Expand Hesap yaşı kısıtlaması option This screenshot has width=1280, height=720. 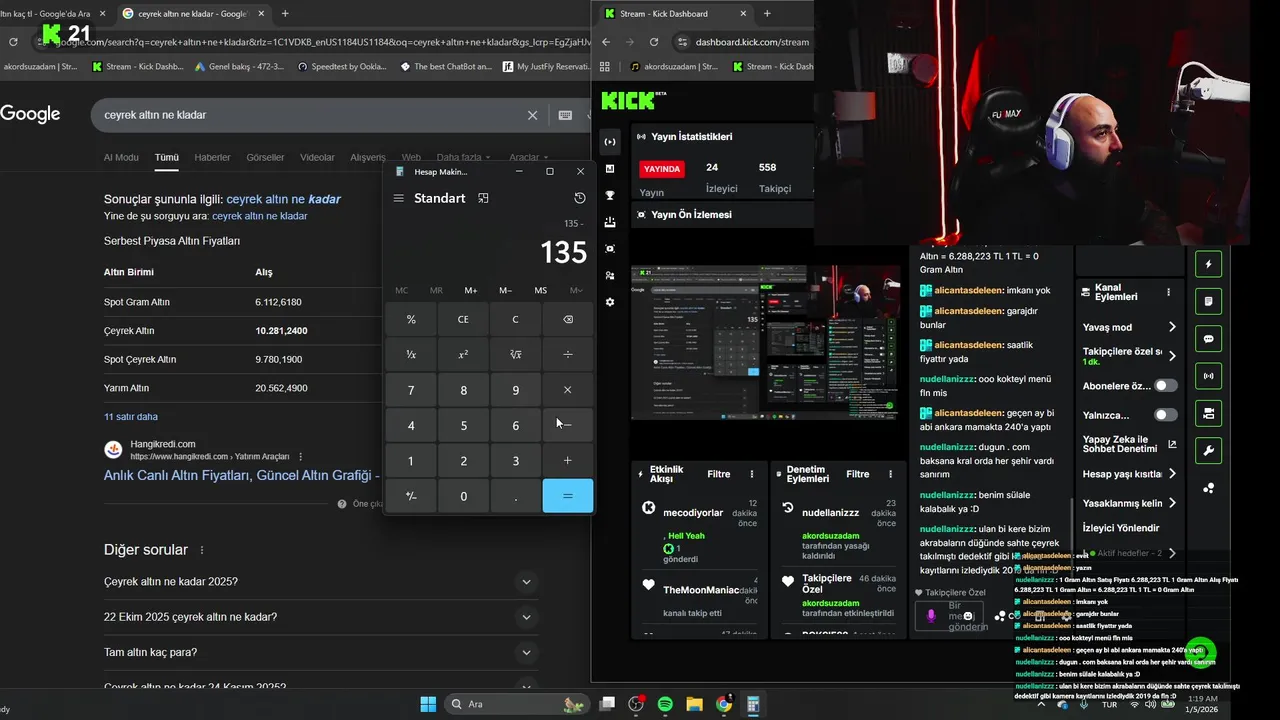click(x=1130, y=474)
